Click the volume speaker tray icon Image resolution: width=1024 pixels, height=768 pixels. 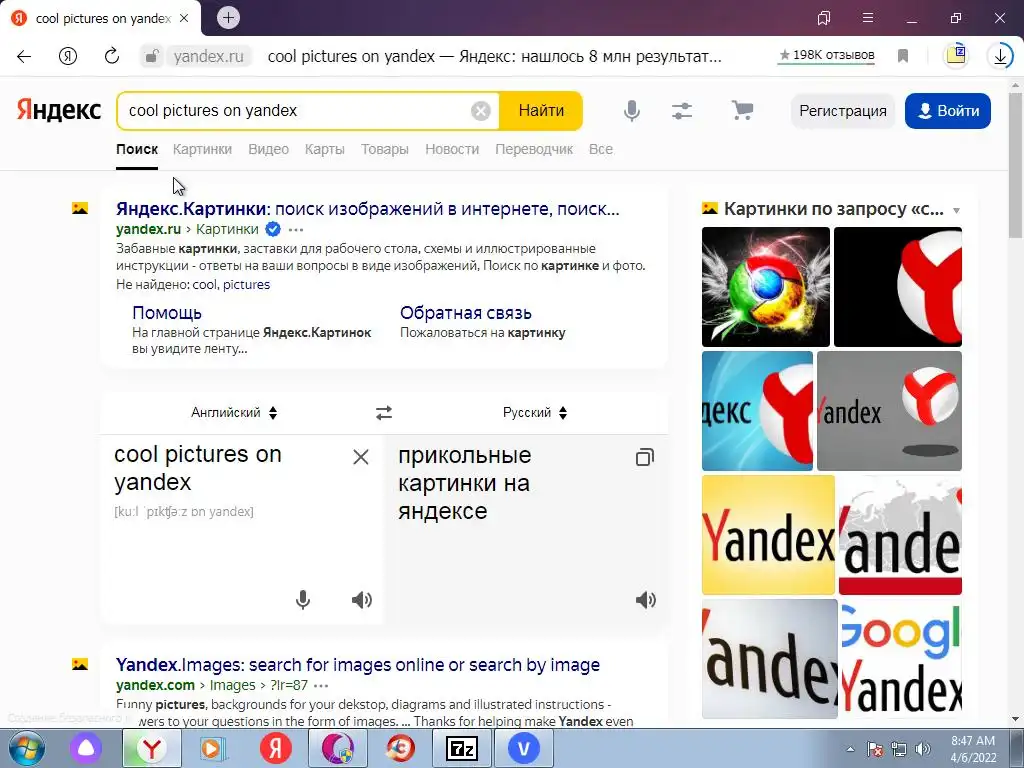click(x=923, y=749)
